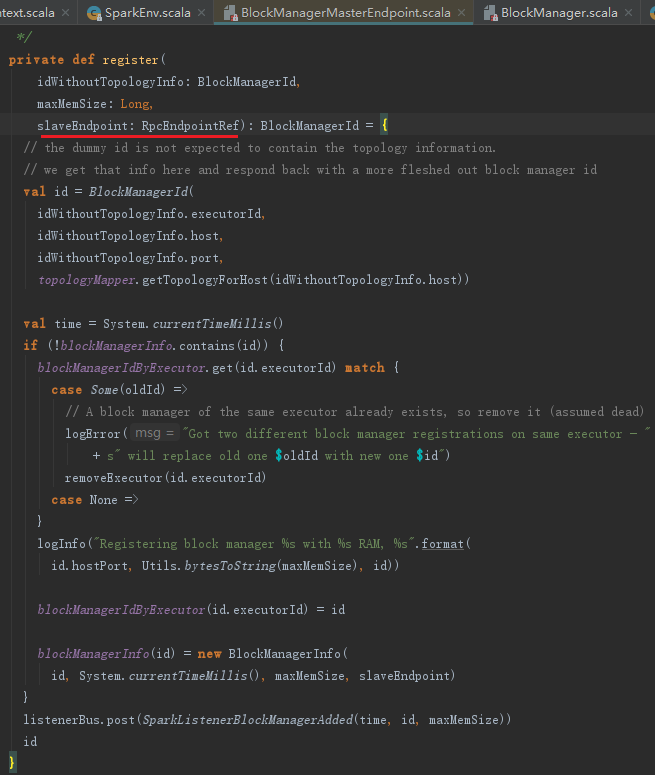This screenshot has height=775, width=655.
Task: Click the yellow closing brace at bottom
Action: [x=12, y=762]
